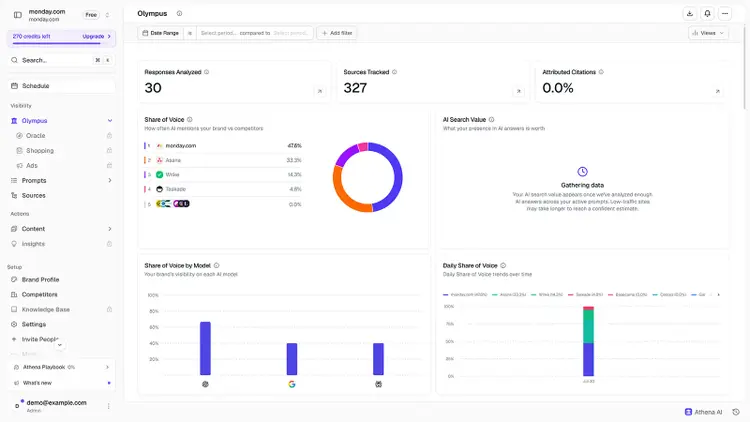The width and height of the screenshot is (750, 422).
Task: Click the lock icon next to Shopping
Action: (x=109, y=150)
